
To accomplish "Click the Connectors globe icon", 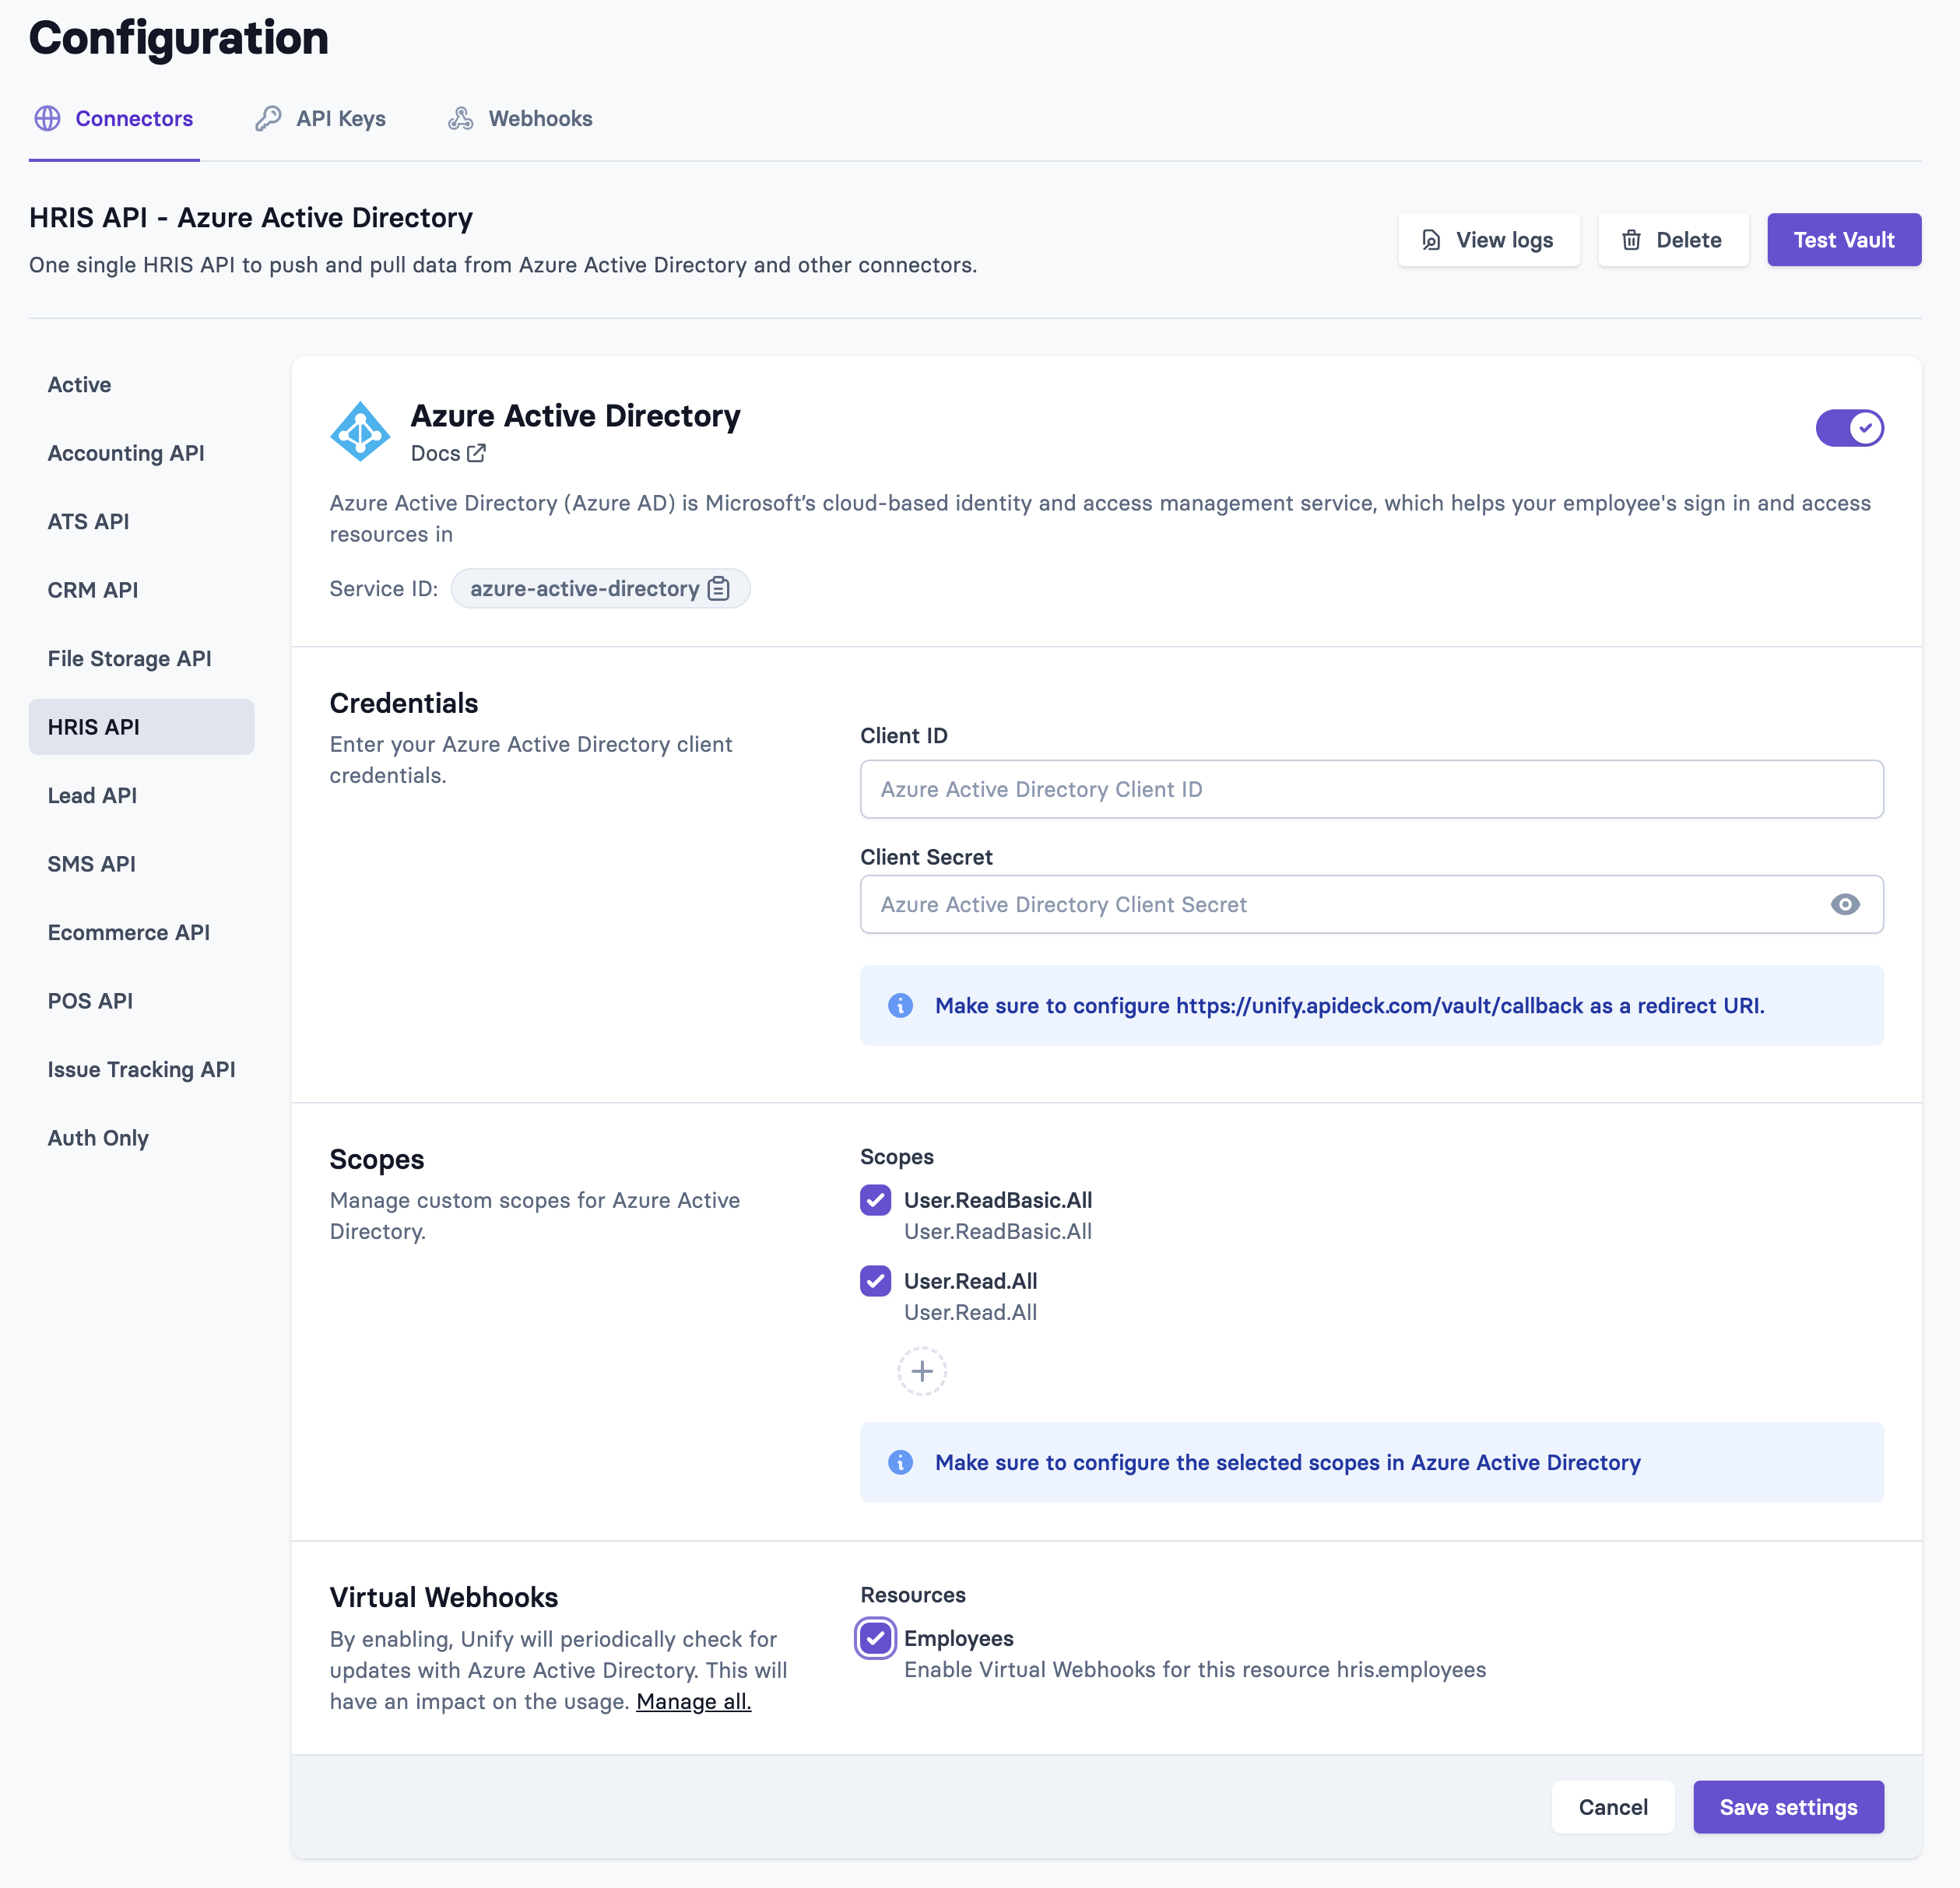I will point(47,119).
